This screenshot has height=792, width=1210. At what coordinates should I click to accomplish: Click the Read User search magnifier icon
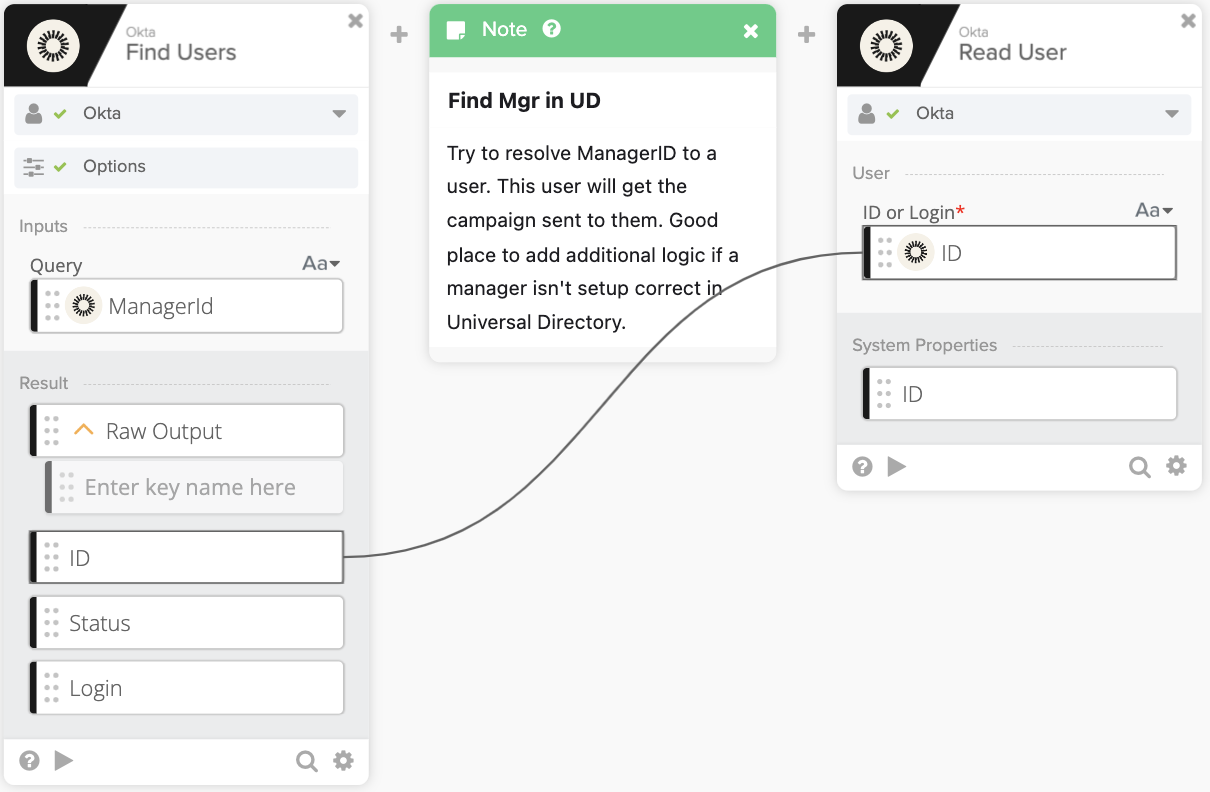[x=1139, y=467]
